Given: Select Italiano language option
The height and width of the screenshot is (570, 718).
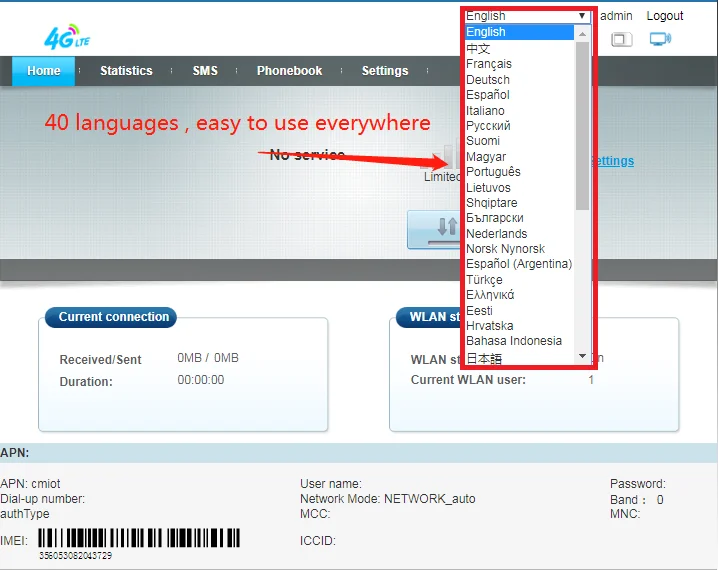Looking at the screenshot, I should click(519, 111).
